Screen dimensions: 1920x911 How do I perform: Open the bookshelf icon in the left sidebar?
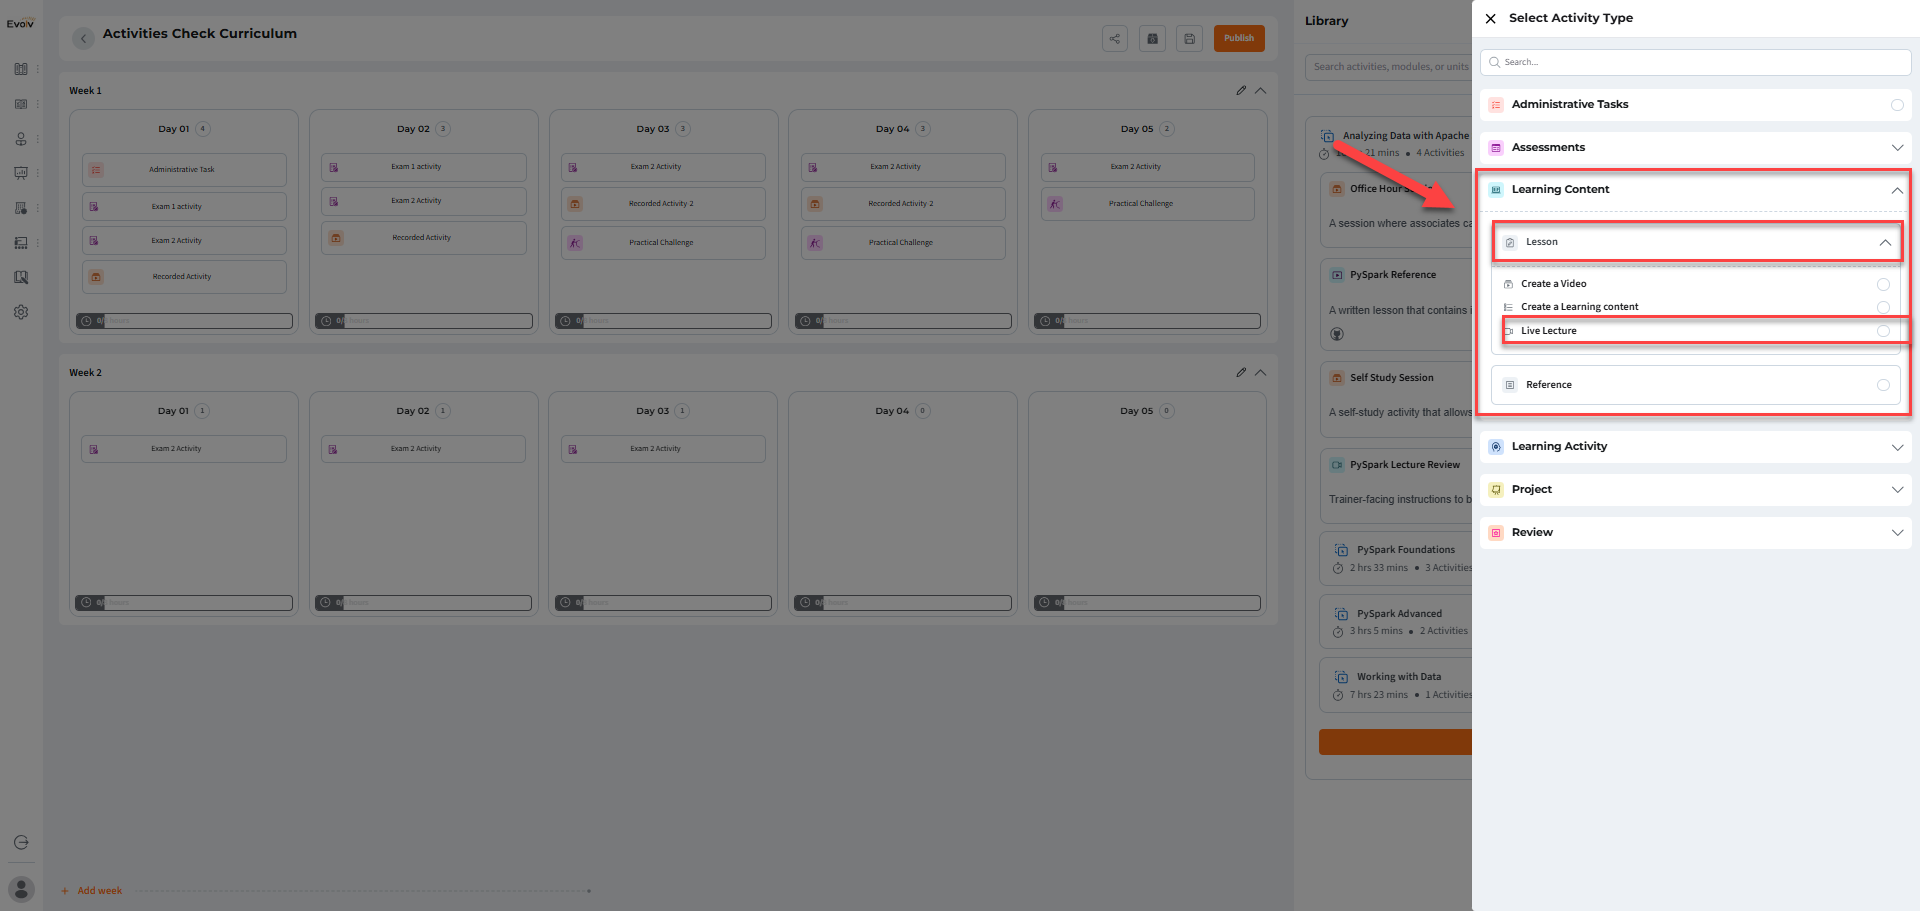click(21, 69)
